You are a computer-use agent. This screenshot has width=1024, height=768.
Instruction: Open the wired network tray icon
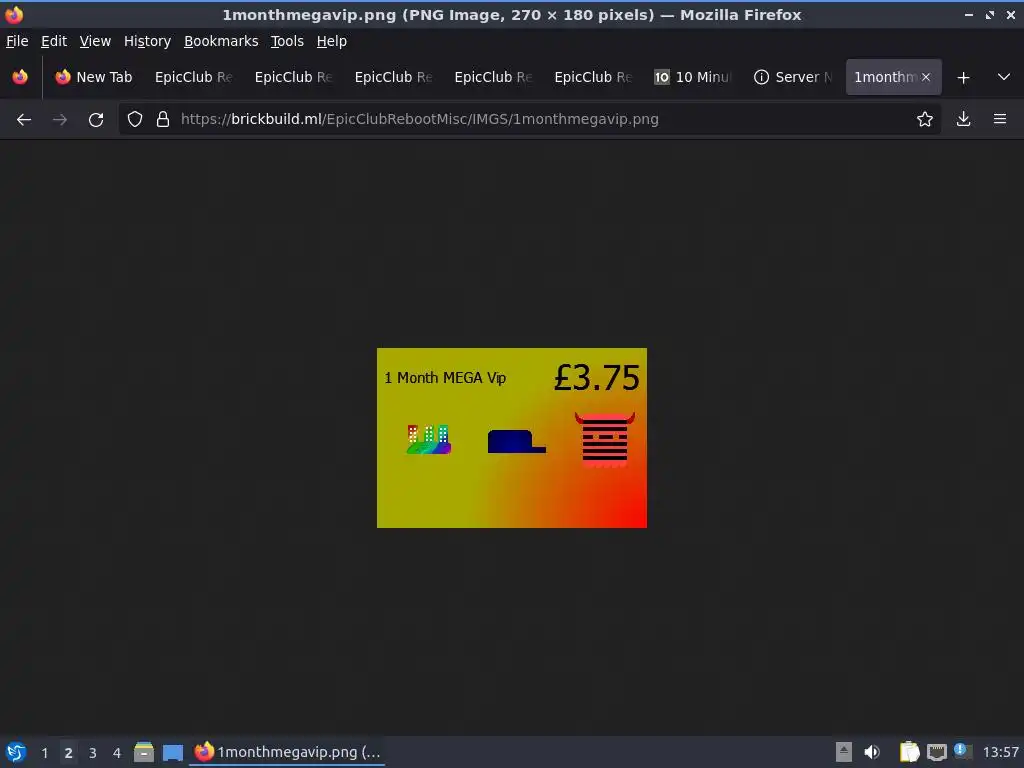[937, 752]
